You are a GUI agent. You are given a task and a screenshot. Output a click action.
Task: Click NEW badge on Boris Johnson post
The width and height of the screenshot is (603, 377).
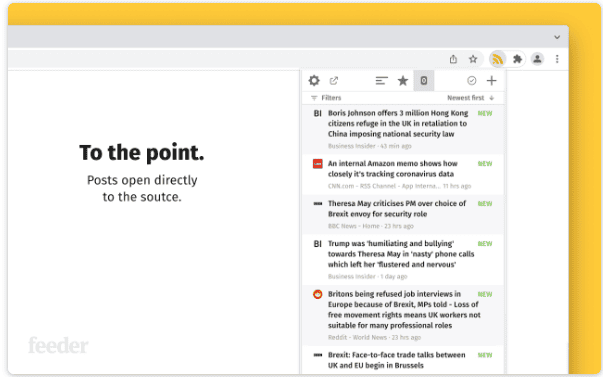(x=485, y=113)
